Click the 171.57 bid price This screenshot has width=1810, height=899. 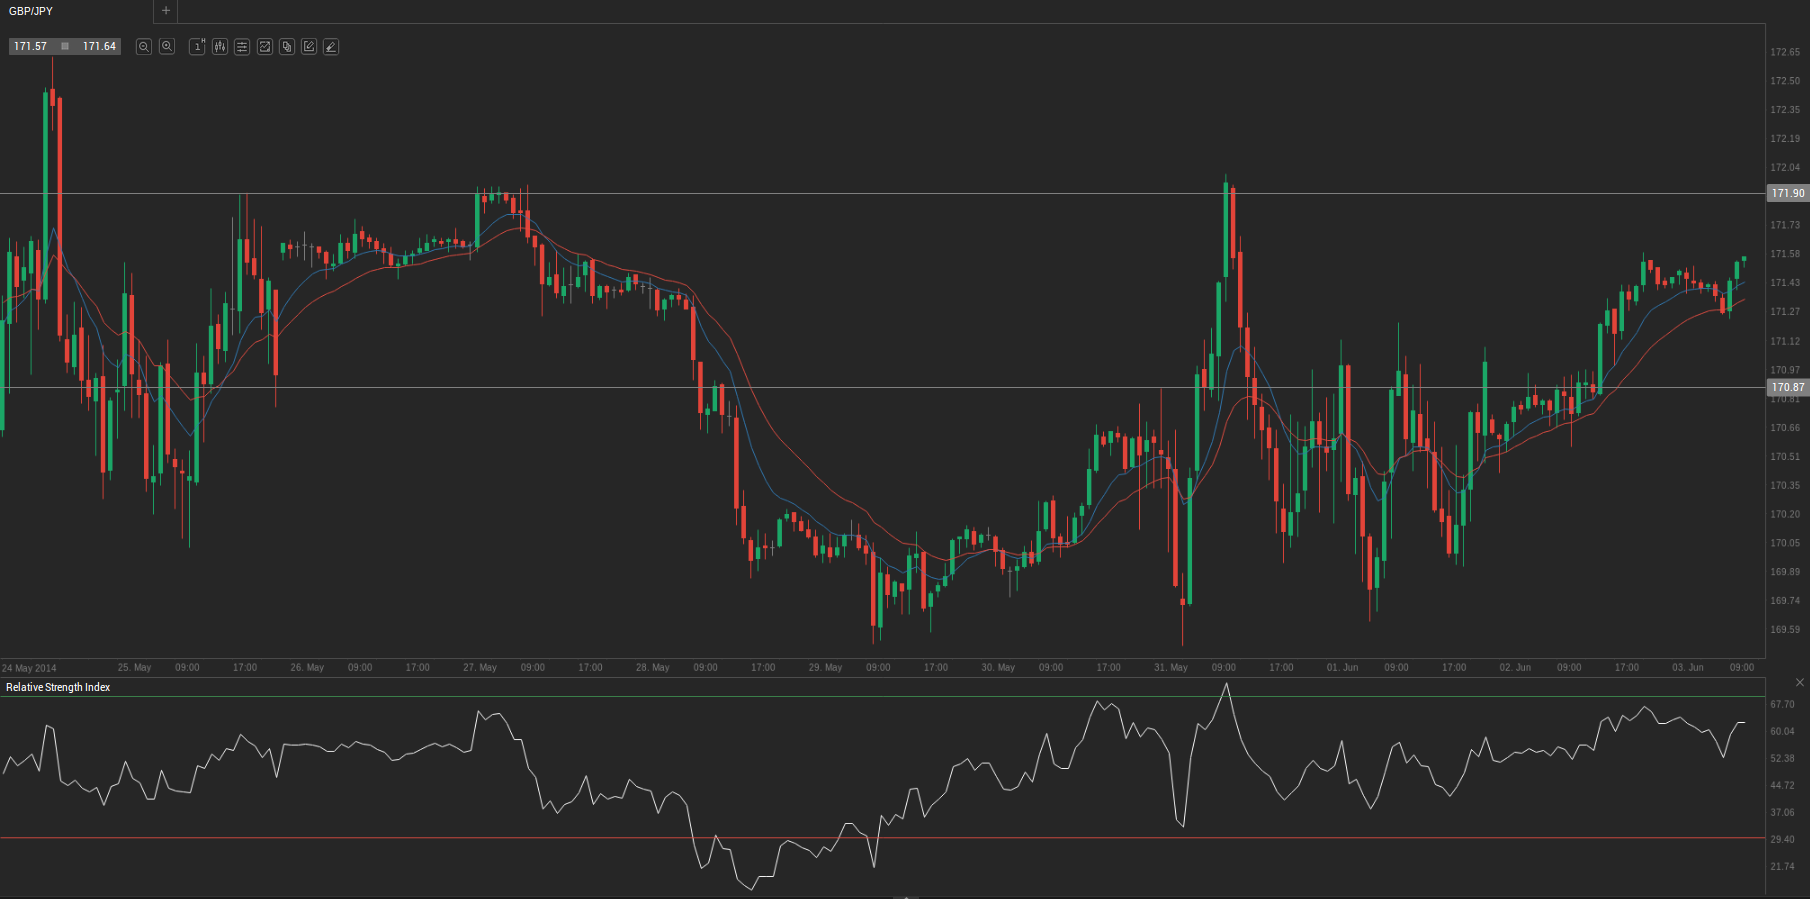tap(30, 47)
